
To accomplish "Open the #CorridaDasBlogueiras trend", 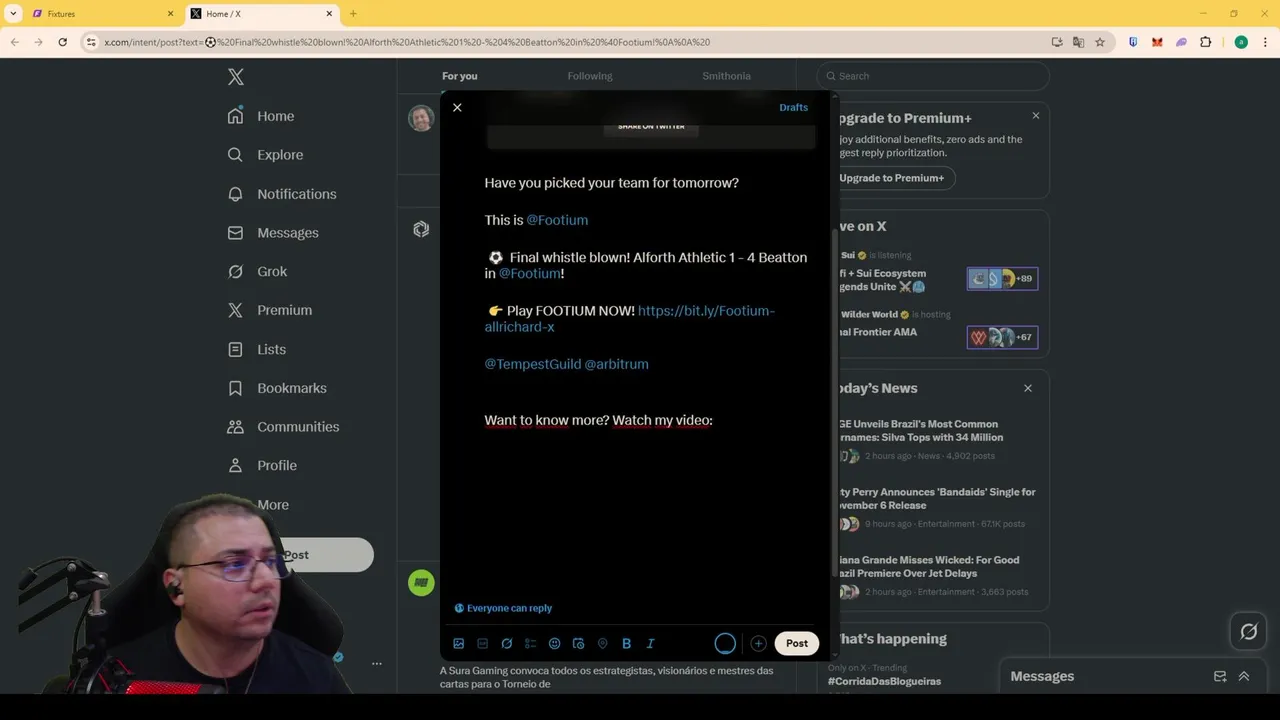I will point(884,682).
